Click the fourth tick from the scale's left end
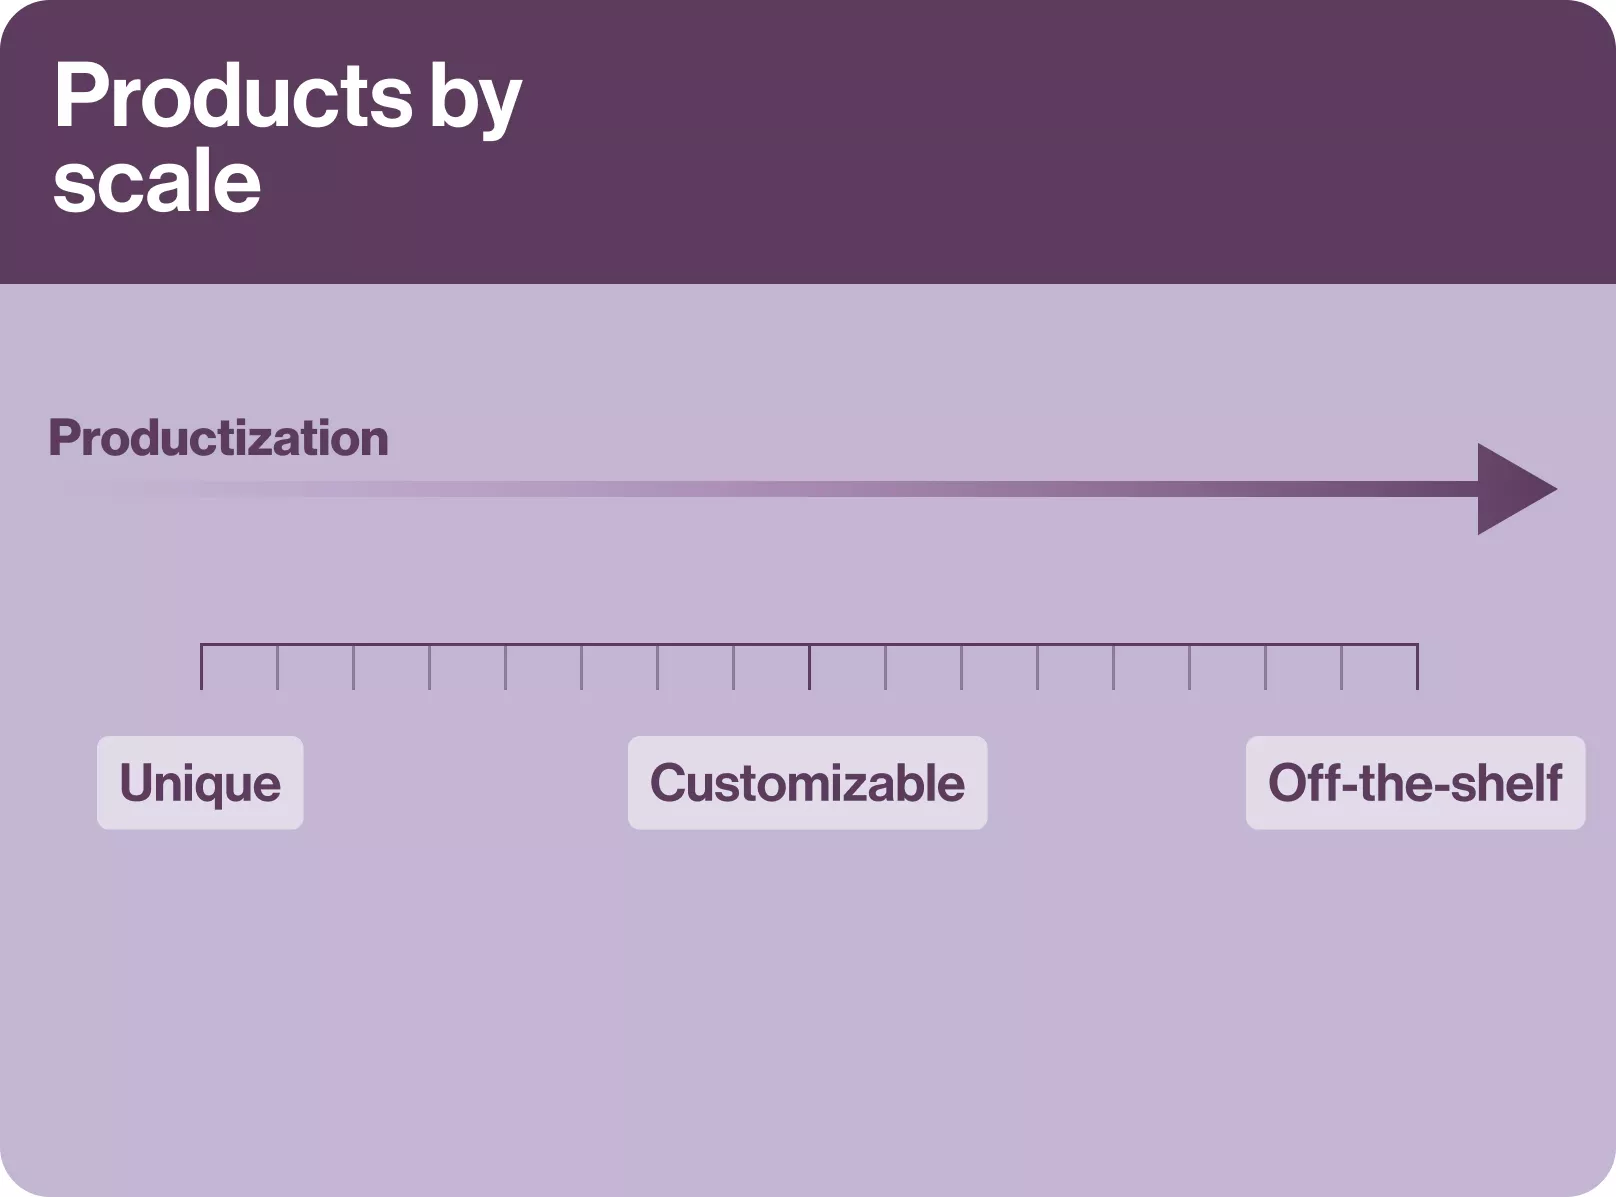Screen dimensions: 1616x1197 (x=429, y=667)
